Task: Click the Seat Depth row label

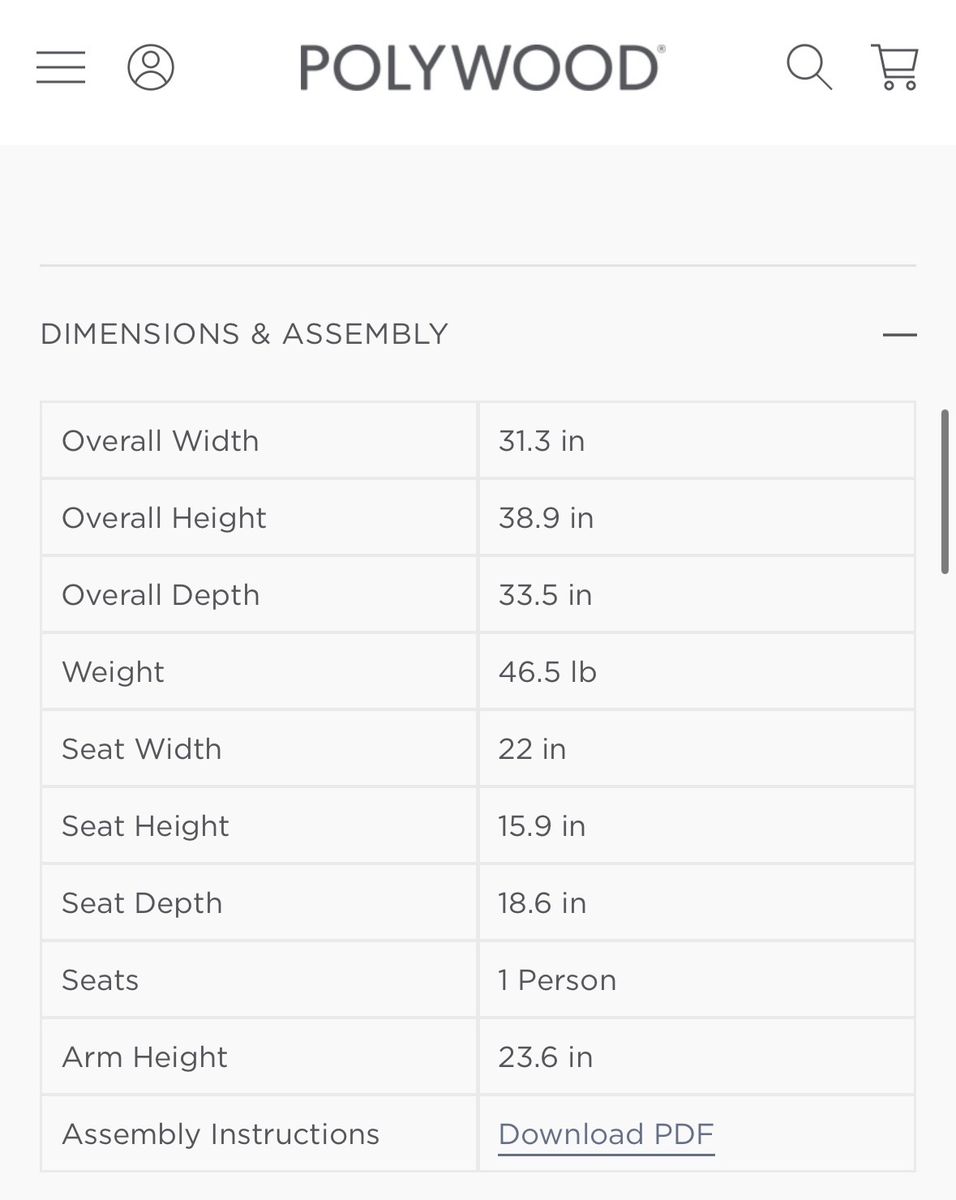Action: click(x=142, y=903)
